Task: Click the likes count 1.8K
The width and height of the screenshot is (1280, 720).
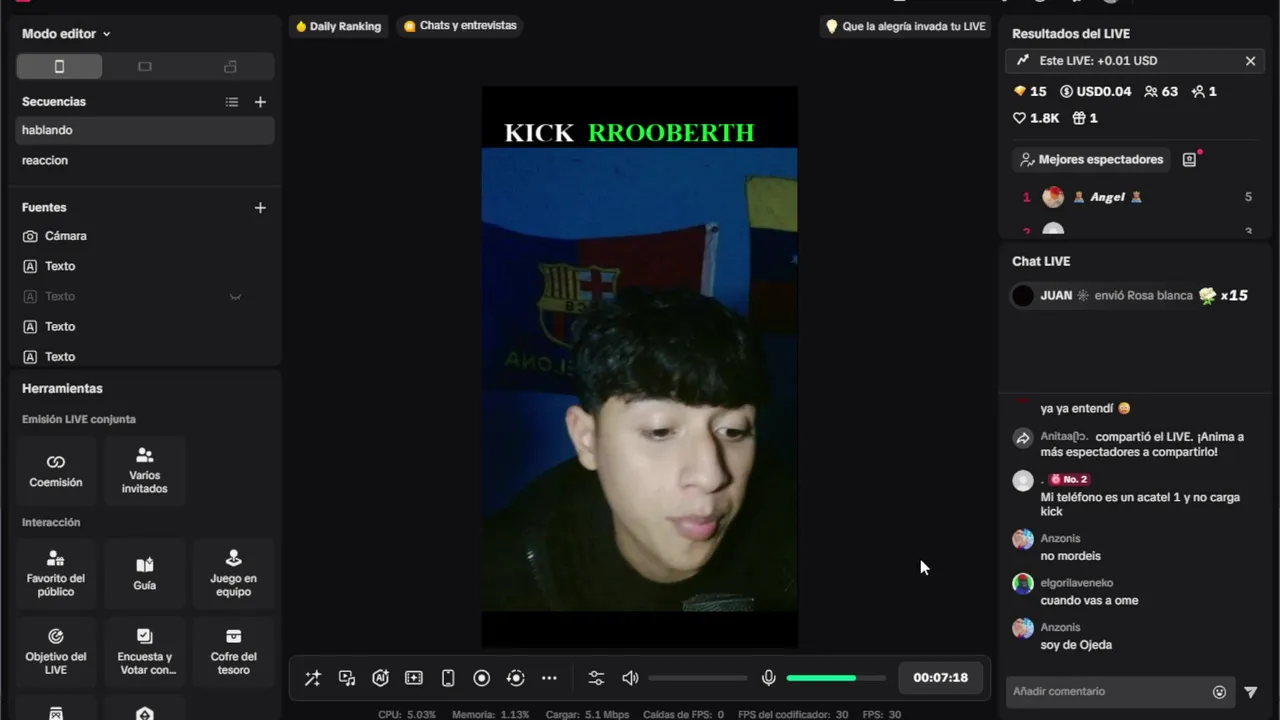Action: point(1036,118)
